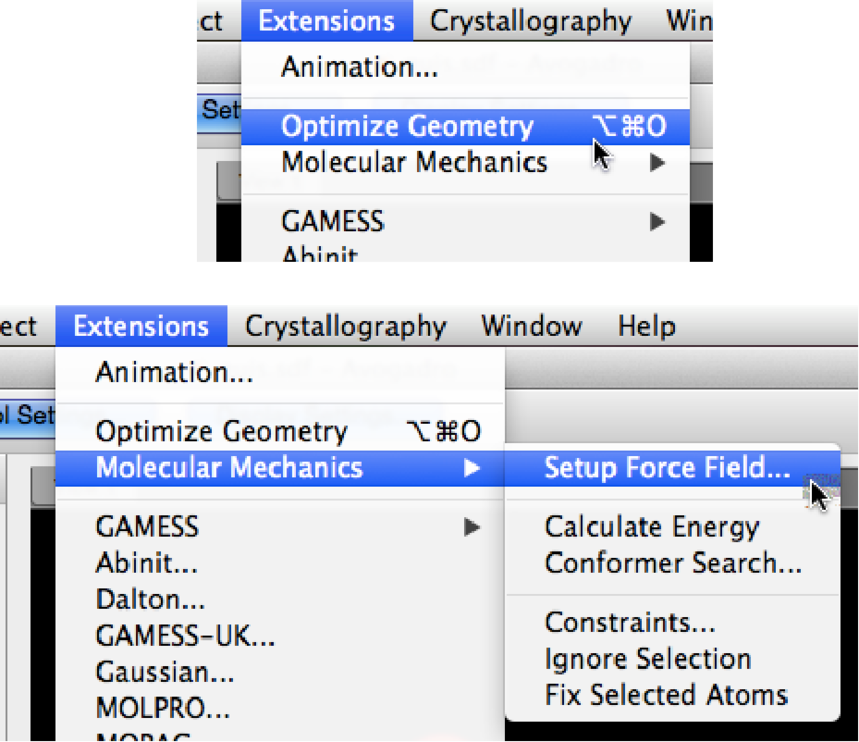
Task: Select Abinit... in the lower menu
Action: pos(146,563)
